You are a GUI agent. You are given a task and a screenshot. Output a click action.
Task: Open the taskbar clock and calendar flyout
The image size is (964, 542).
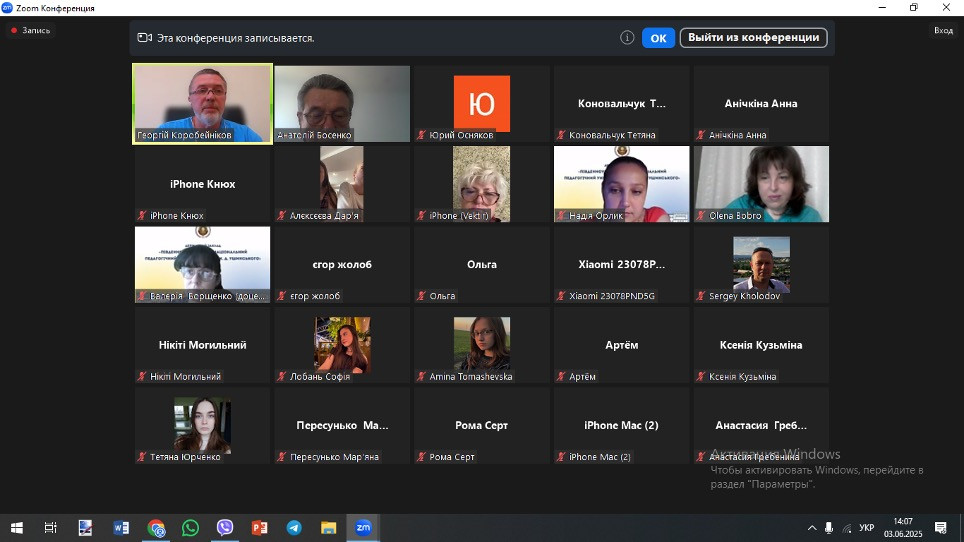click(x=903, y=527)
